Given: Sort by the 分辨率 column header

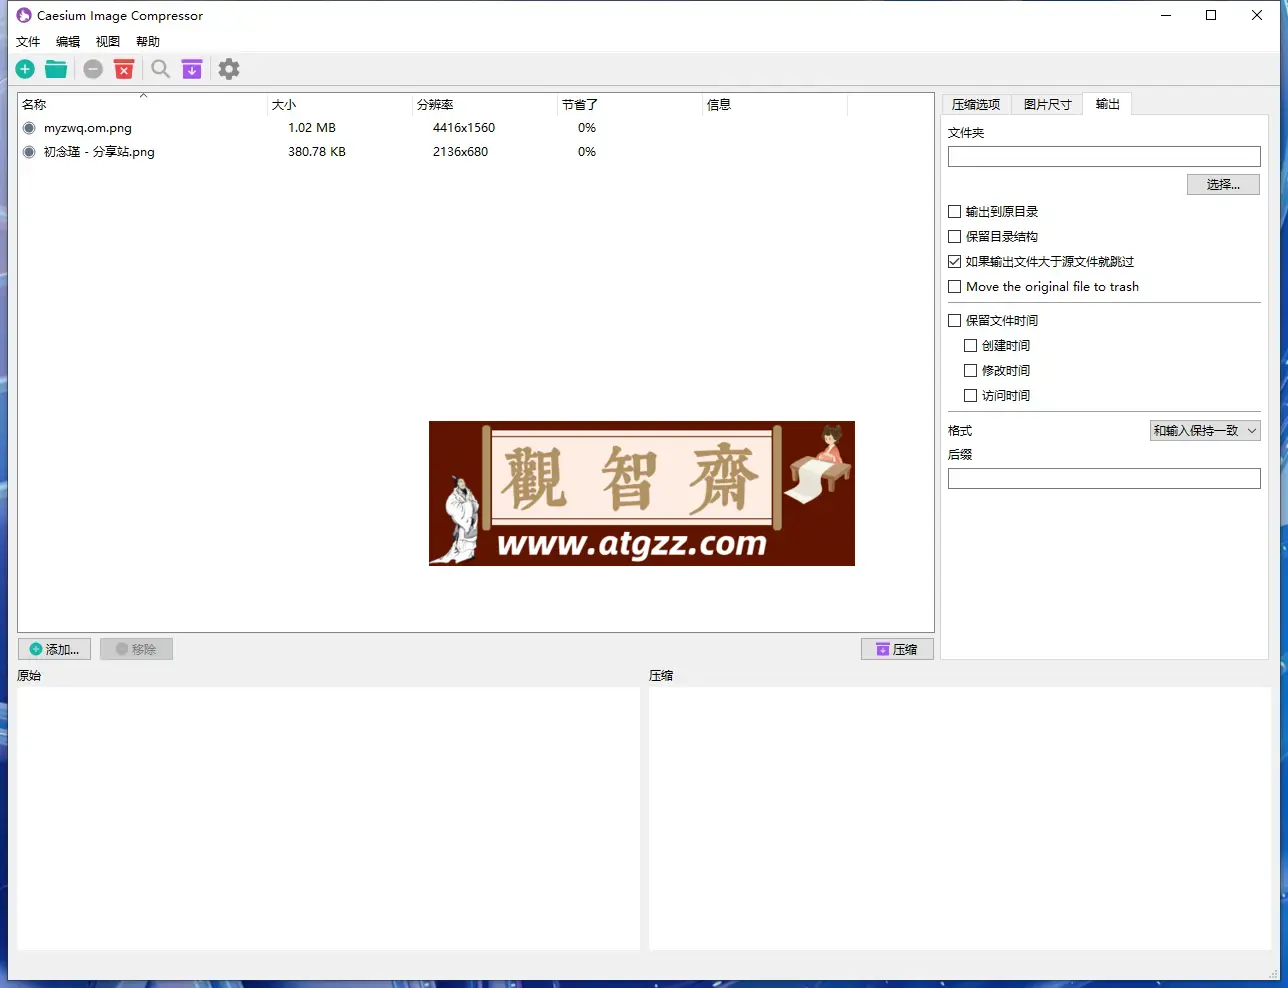Looking at the screenshot, I should pos(485,105).
